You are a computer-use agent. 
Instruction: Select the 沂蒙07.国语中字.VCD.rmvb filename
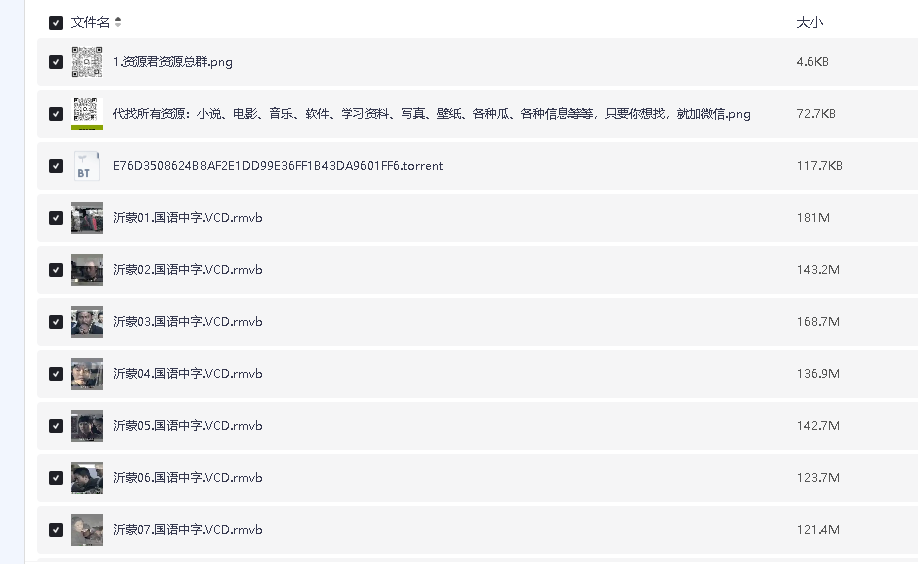pos(187,530)
